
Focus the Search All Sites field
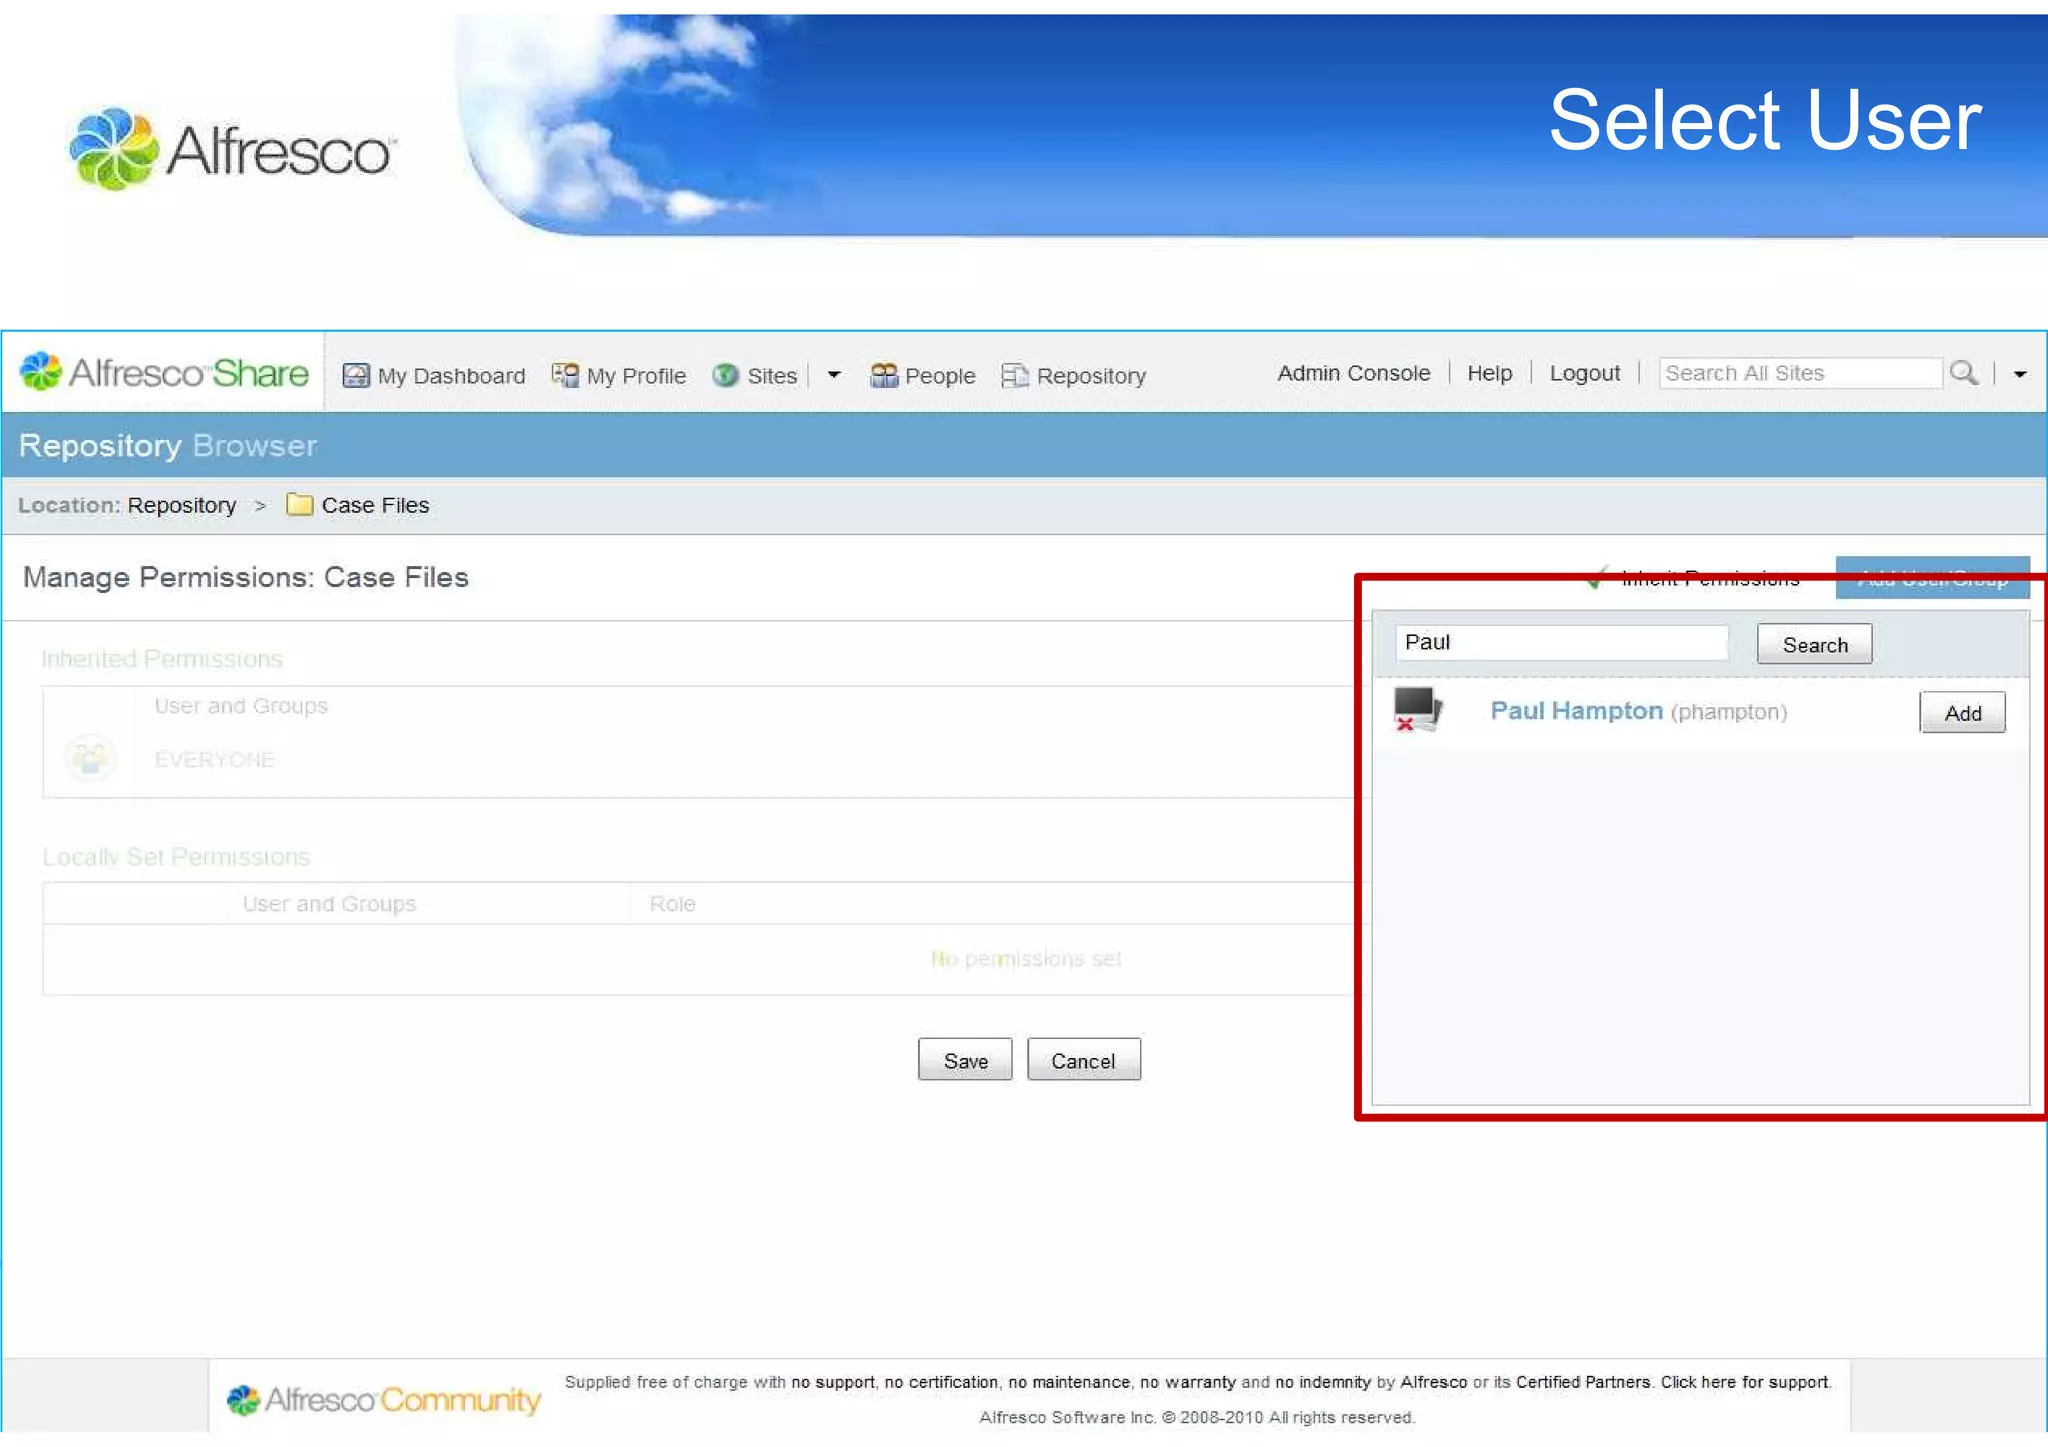[x=1800, y=373]
